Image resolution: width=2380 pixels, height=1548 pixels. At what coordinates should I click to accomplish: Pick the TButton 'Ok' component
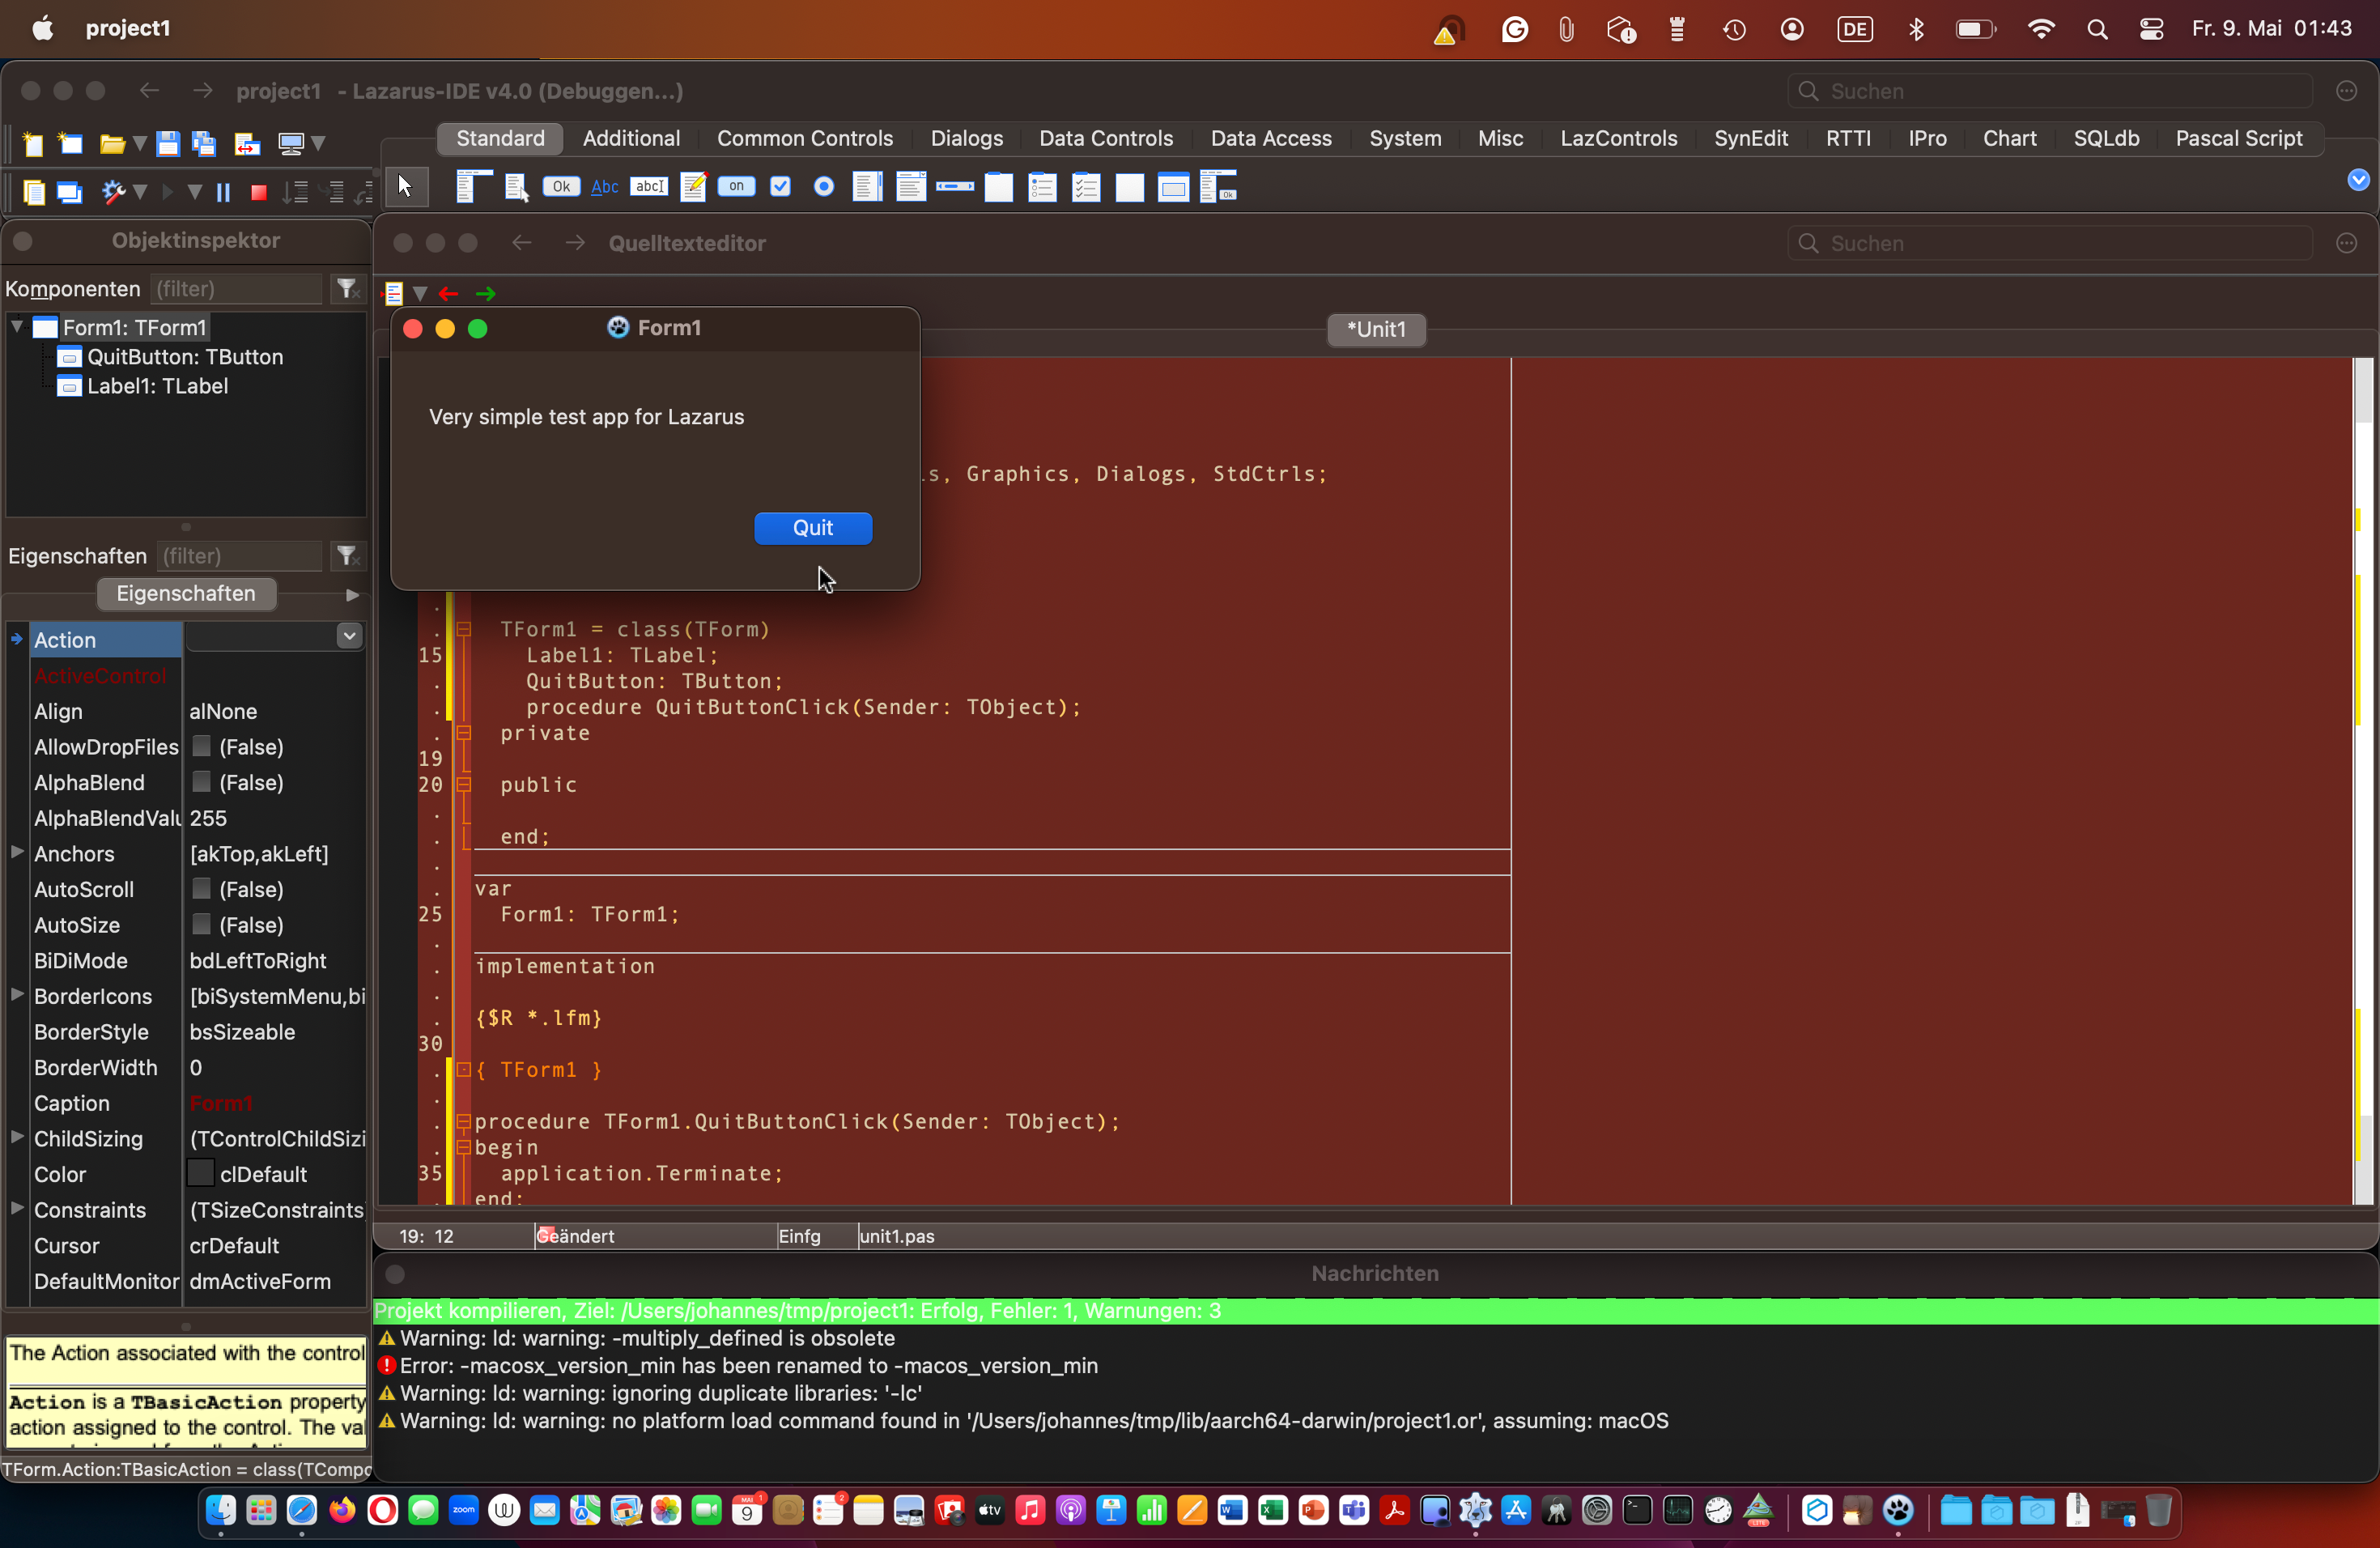coord(561,186)
